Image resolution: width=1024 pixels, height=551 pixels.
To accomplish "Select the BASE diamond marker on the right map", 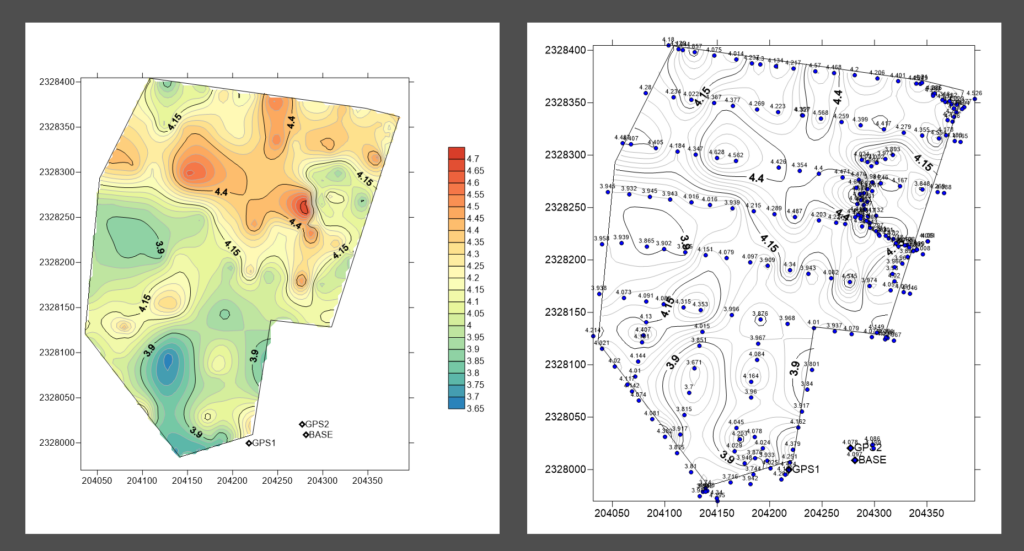I will (x=854, y=460).
